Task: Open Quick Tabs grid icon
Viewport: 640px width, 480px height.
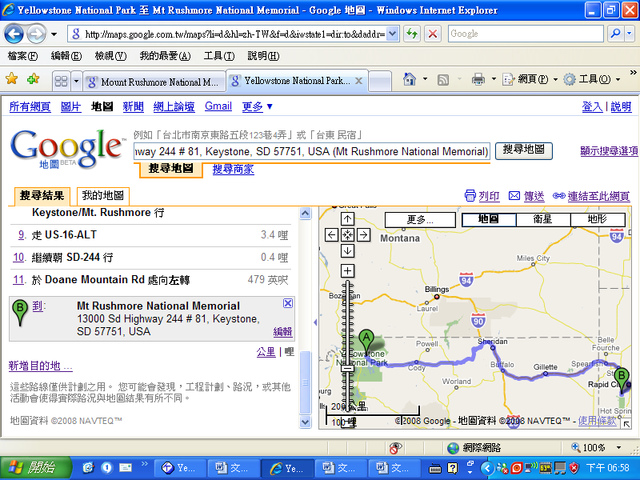Action: click(61, 81)
